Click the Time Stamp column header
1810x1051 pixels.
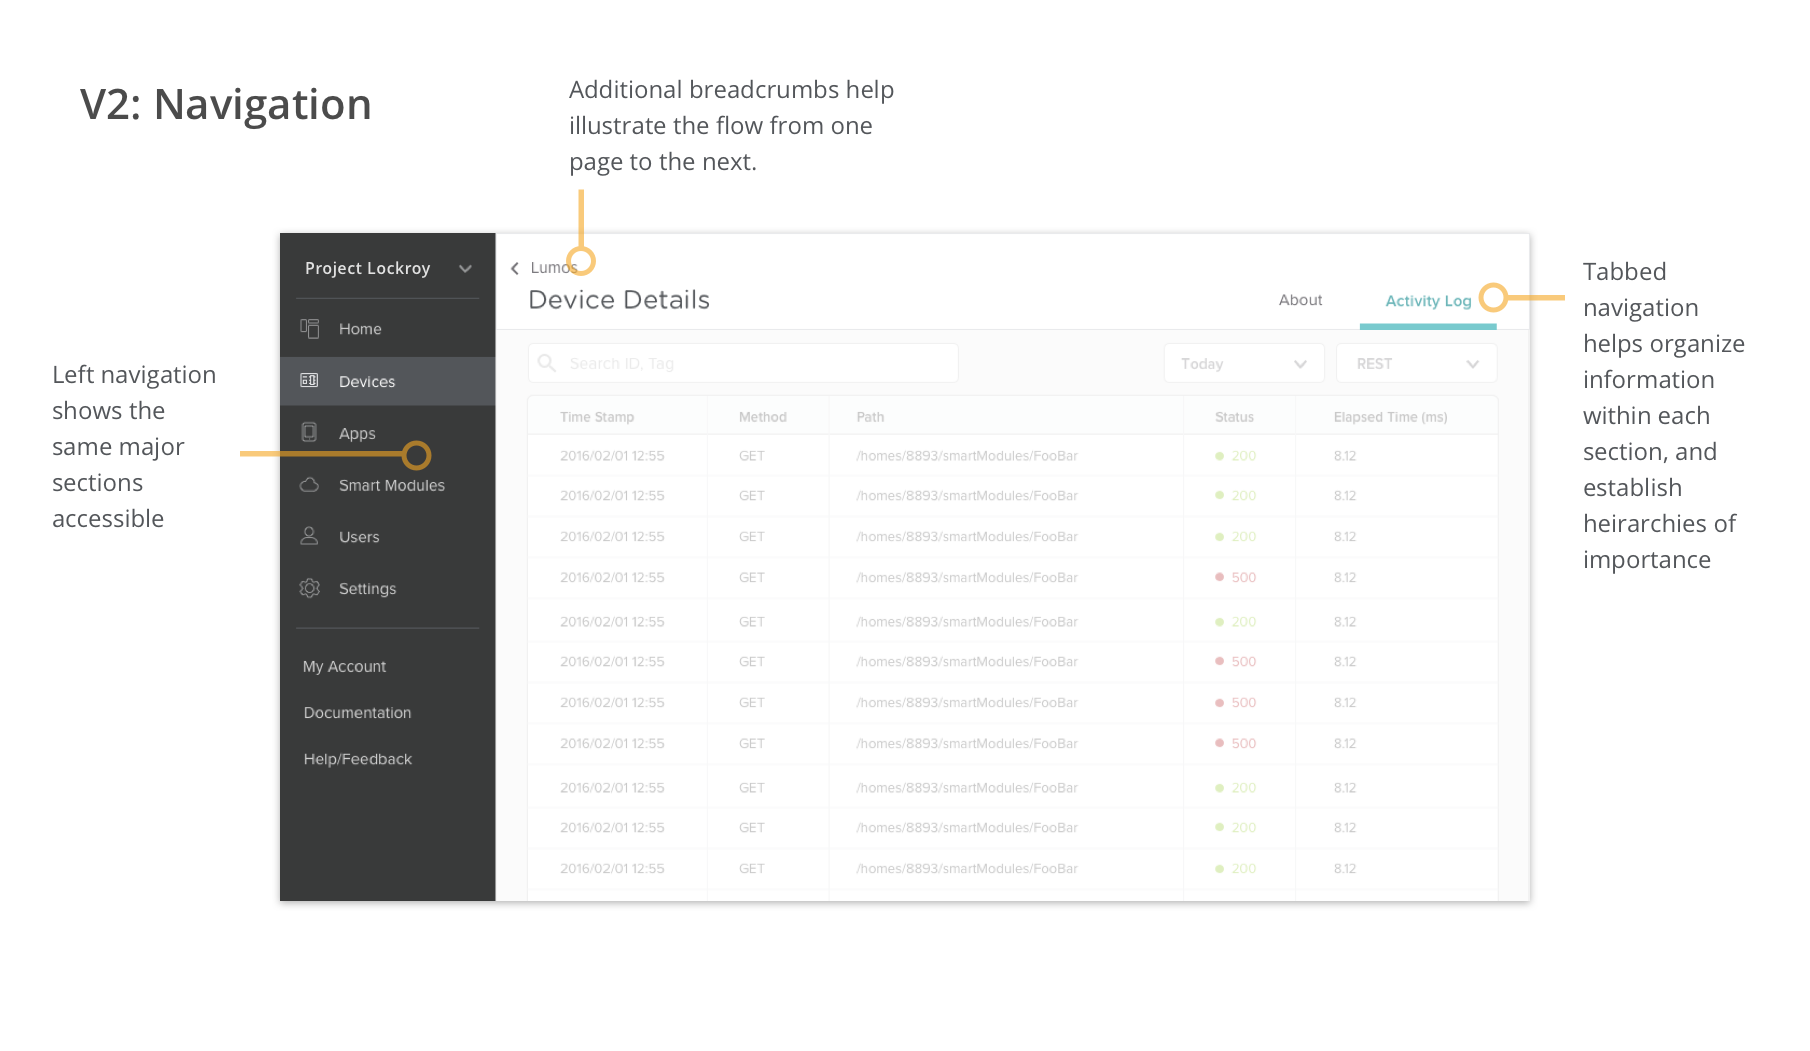[x=597, y=417]
